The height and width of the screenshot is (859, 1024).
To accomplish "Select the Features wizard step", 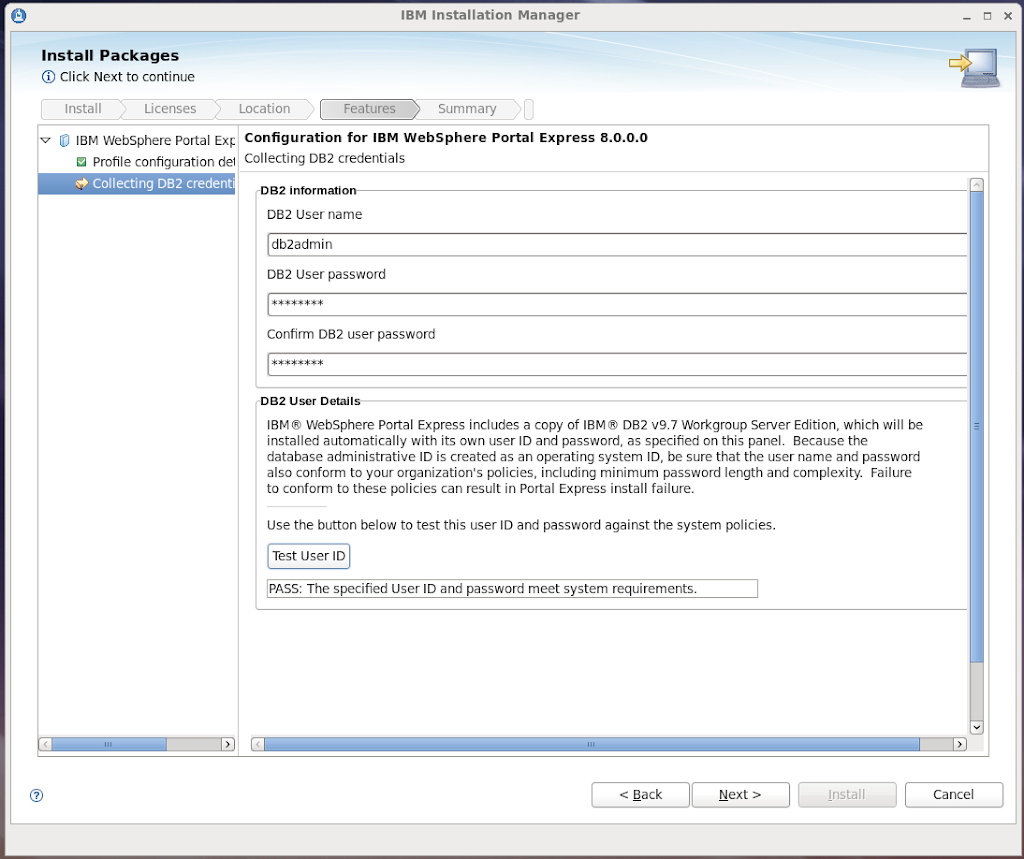I will click(369, 109).
